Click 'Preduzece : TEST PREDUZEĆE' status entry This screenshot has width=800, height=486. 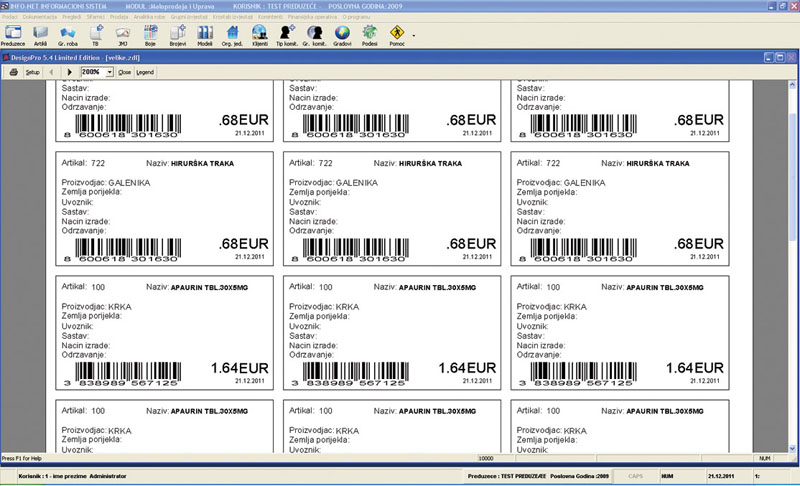click(507, 476)
